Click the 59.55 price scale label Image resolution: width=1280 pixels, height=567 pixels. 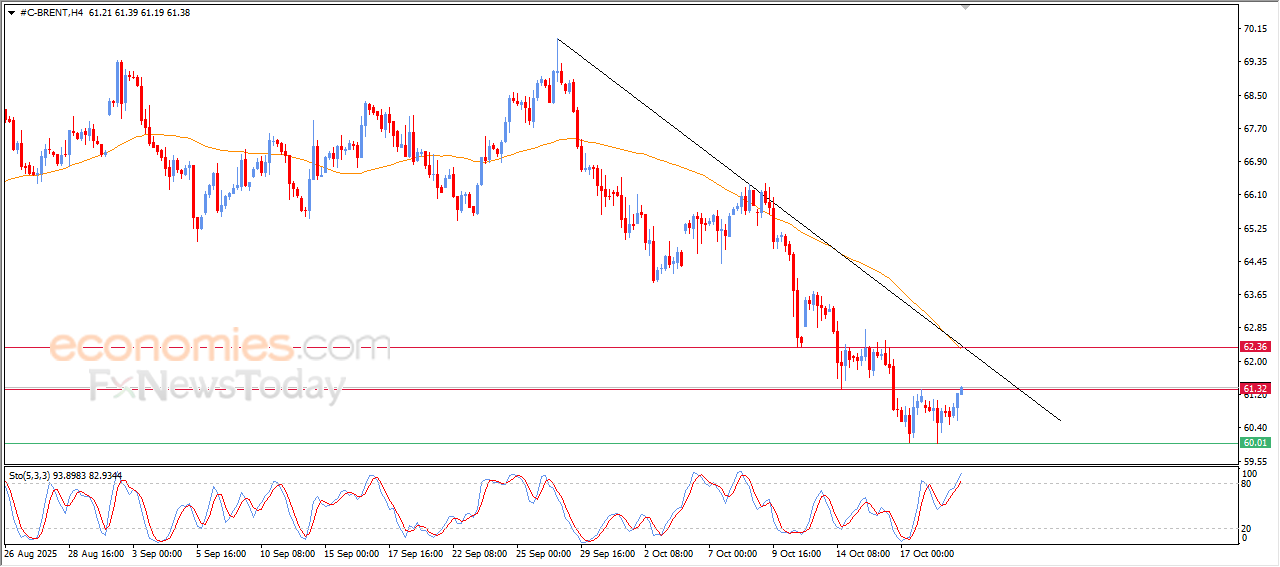click(1254, 461)
